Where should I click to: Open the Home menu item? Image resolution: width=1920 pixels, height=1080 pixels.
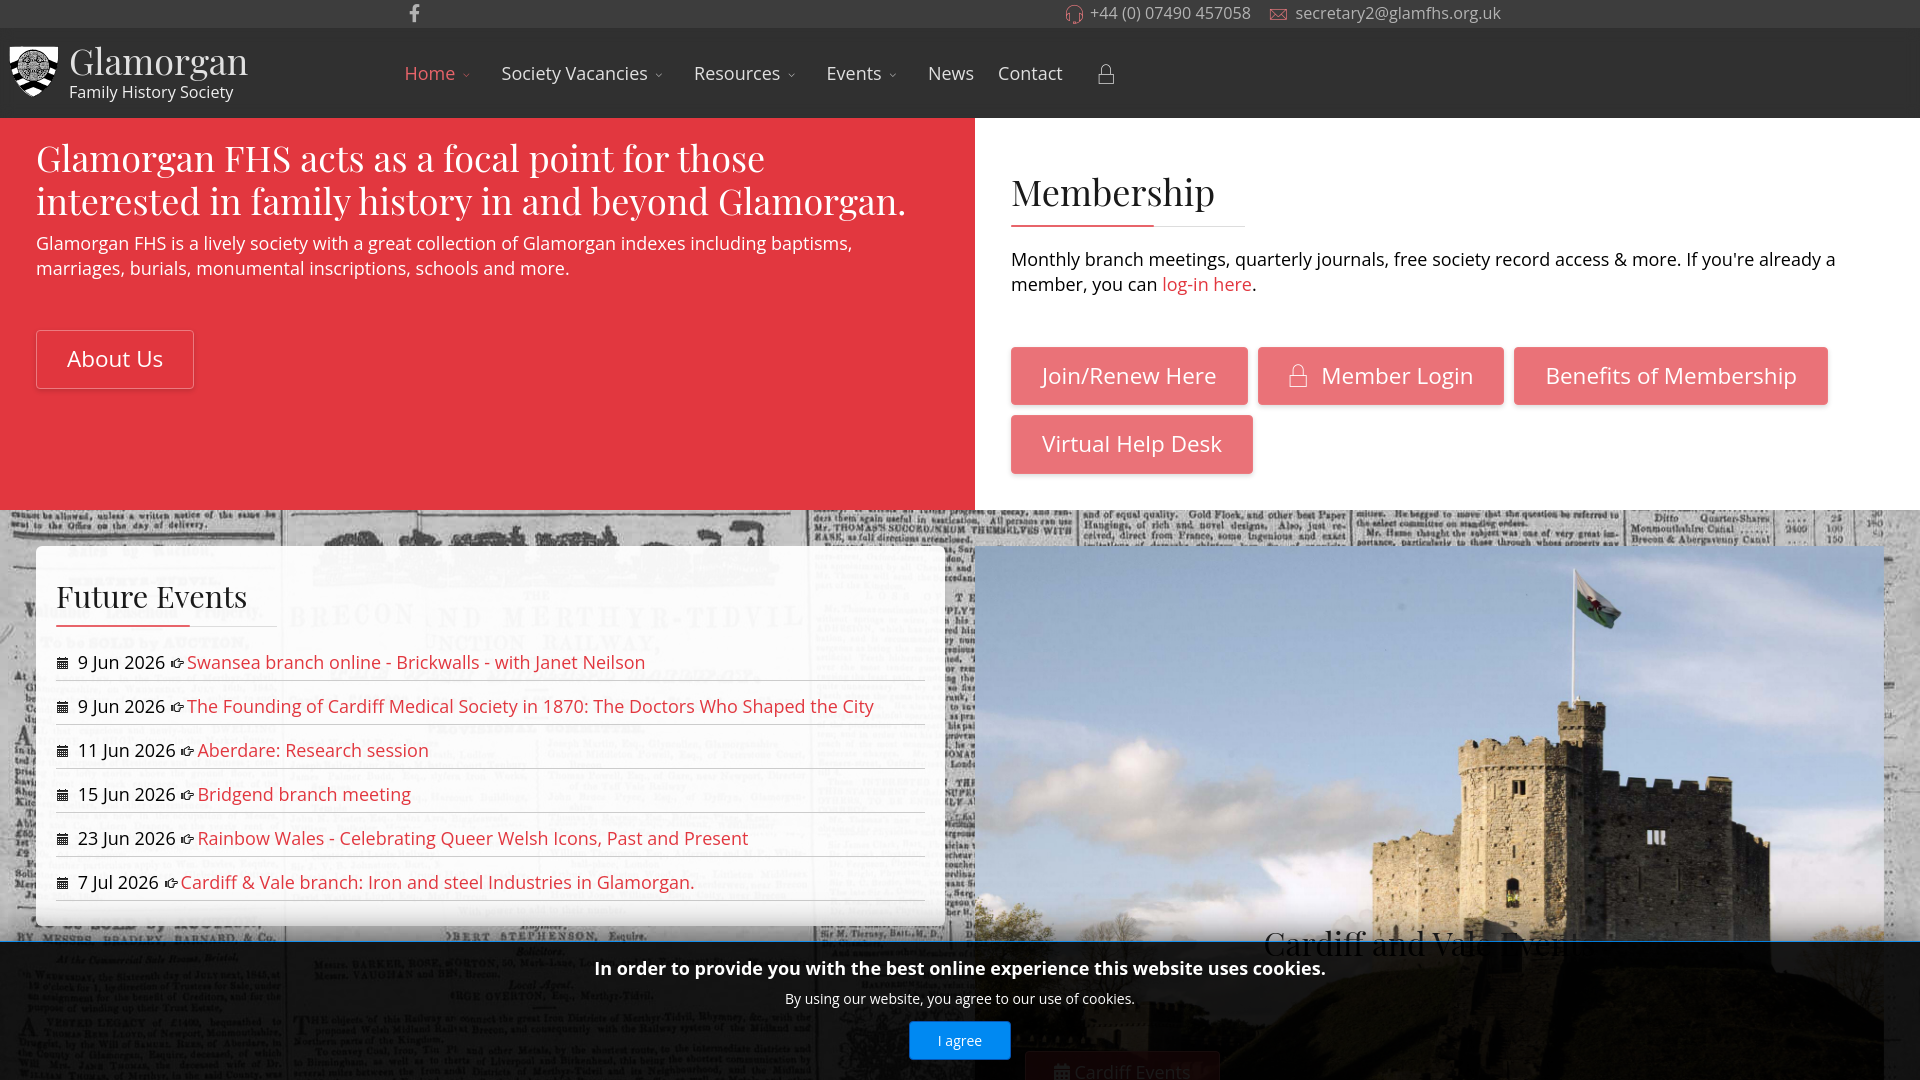(430, 73)
